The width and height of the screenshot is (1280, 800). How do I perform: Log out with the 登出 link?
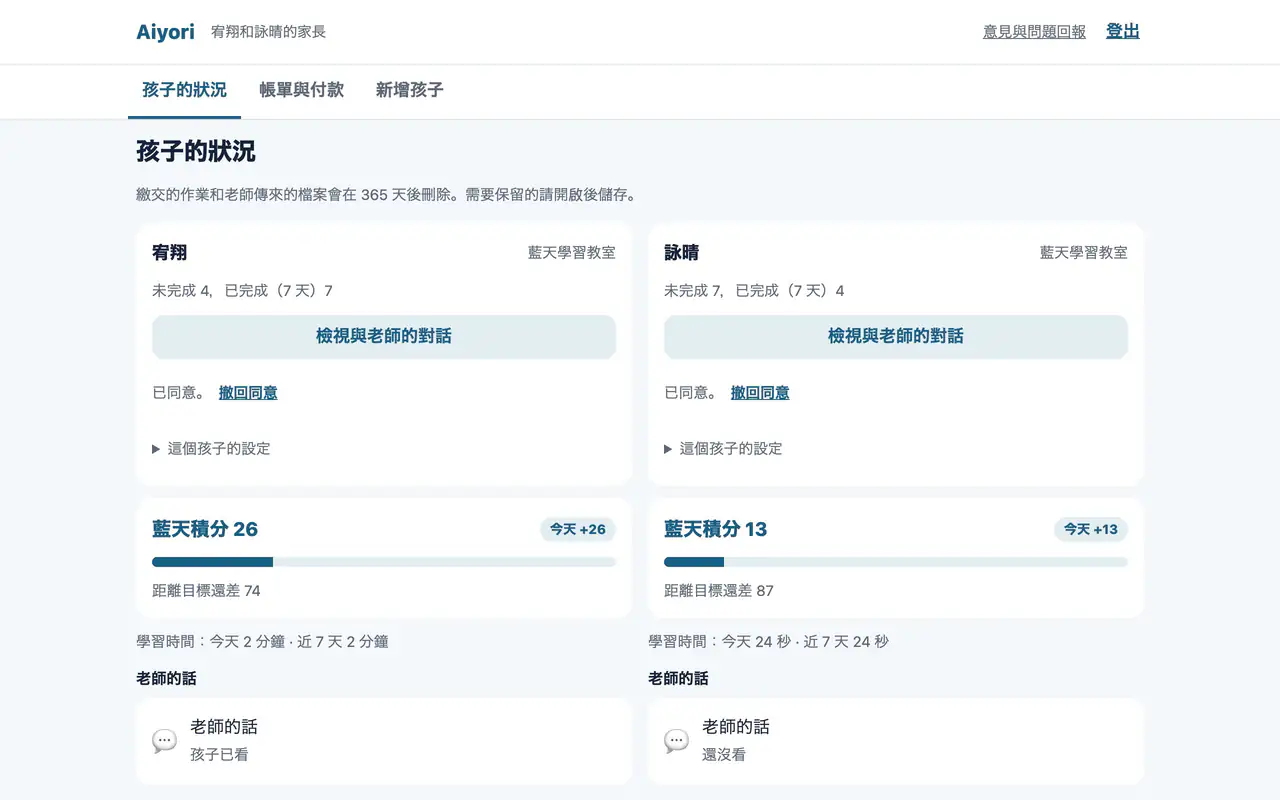(x=1123, y=31)
